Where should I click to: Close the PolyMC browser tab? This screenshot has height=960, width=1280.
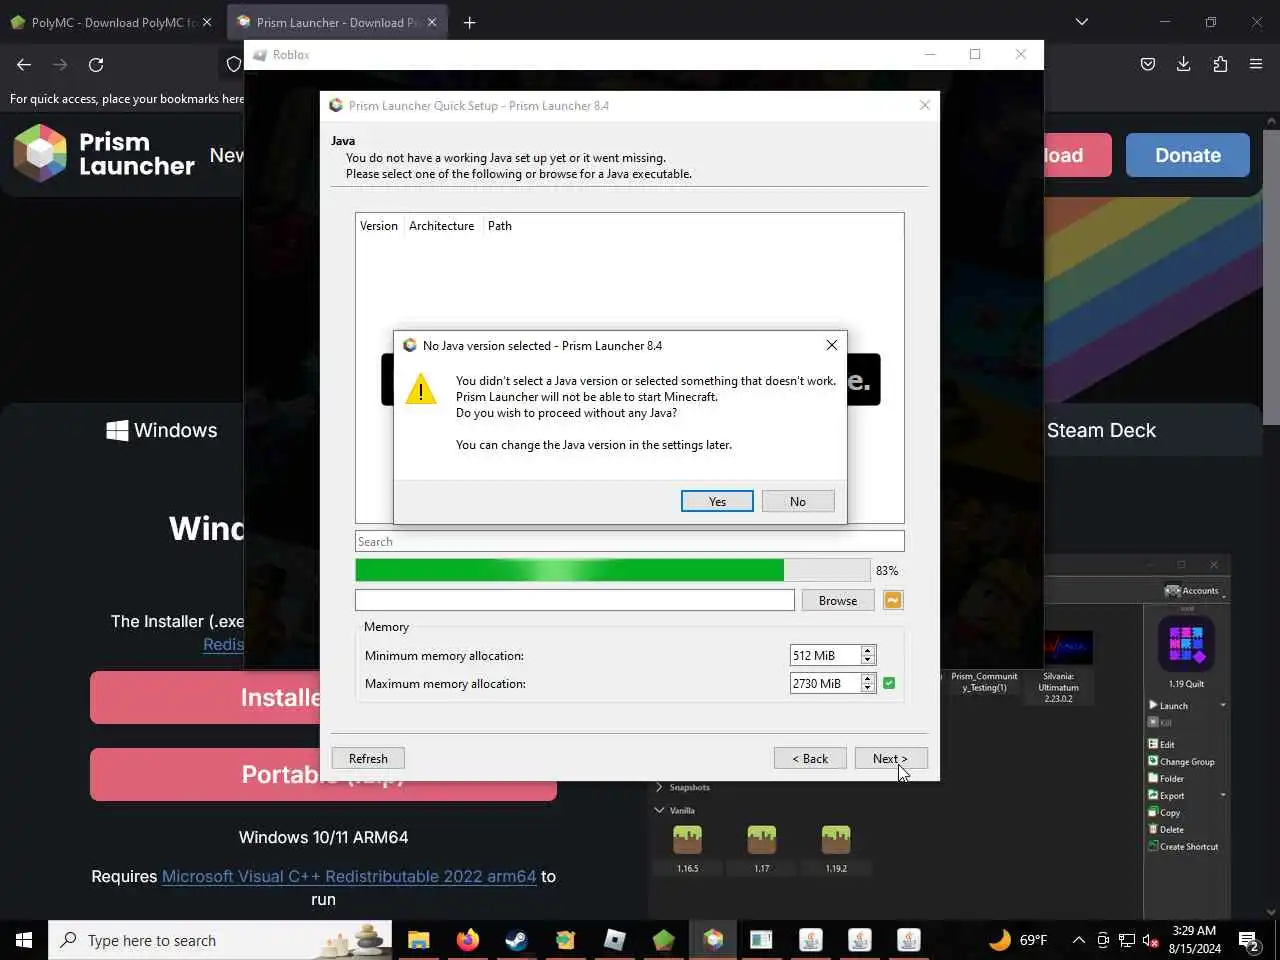(207, 22)
